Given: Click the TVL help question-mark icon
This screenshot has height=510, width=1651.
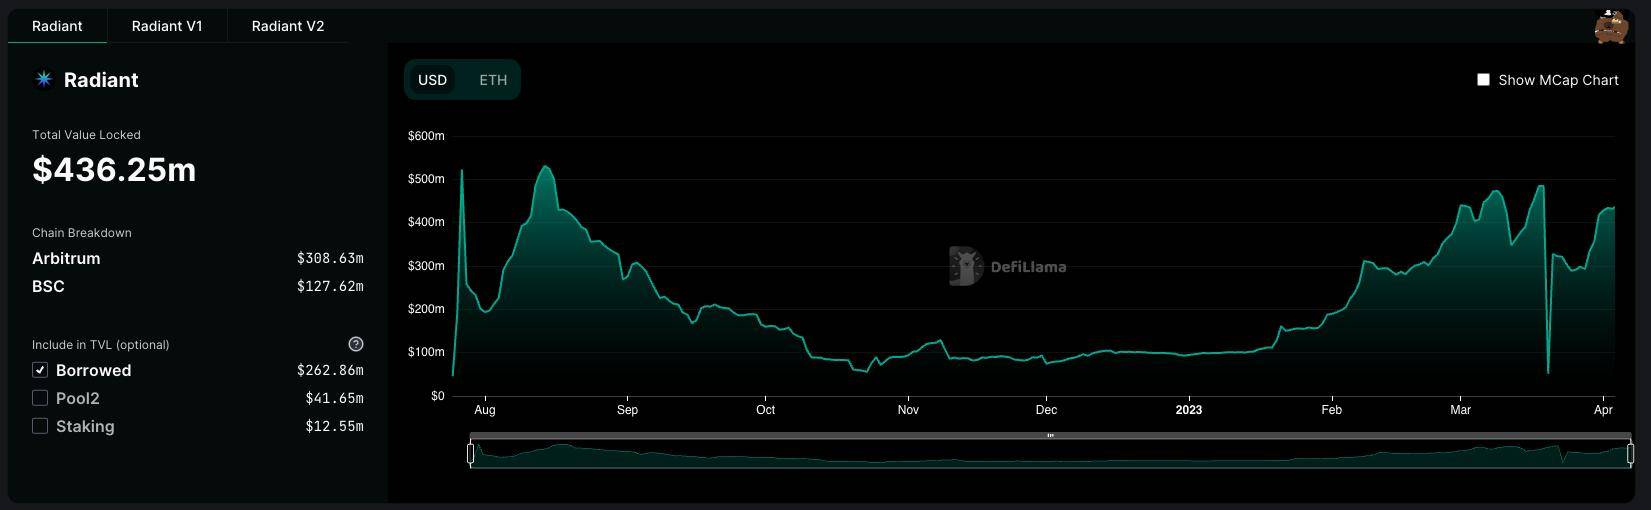Looking at the screenshot, I should pyautogui.click(x=356, y=344).
